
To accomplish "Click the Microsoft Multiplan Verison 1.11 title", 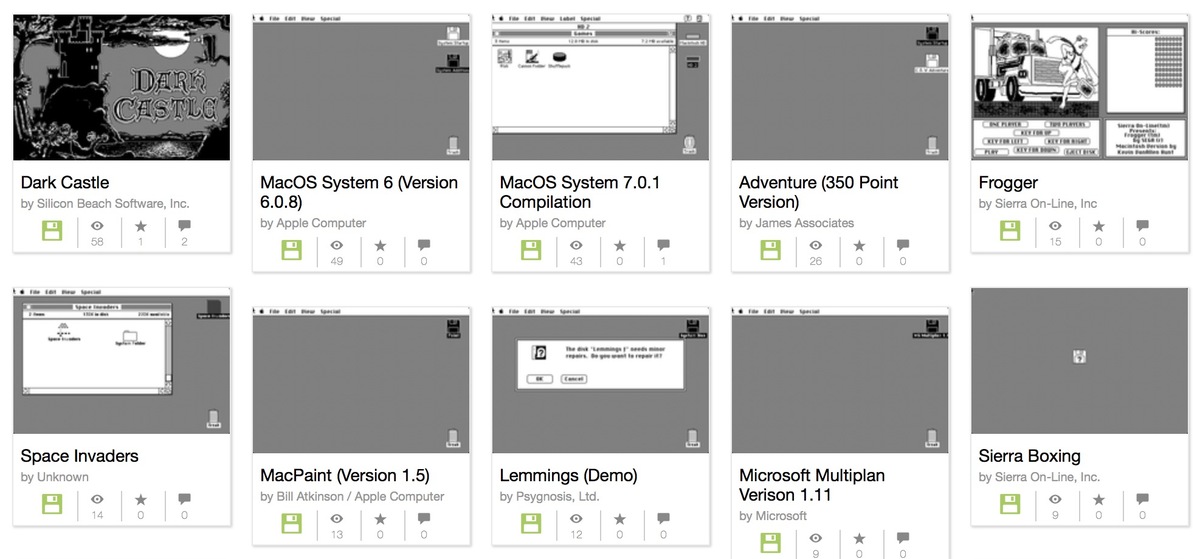I will (812, 485).
